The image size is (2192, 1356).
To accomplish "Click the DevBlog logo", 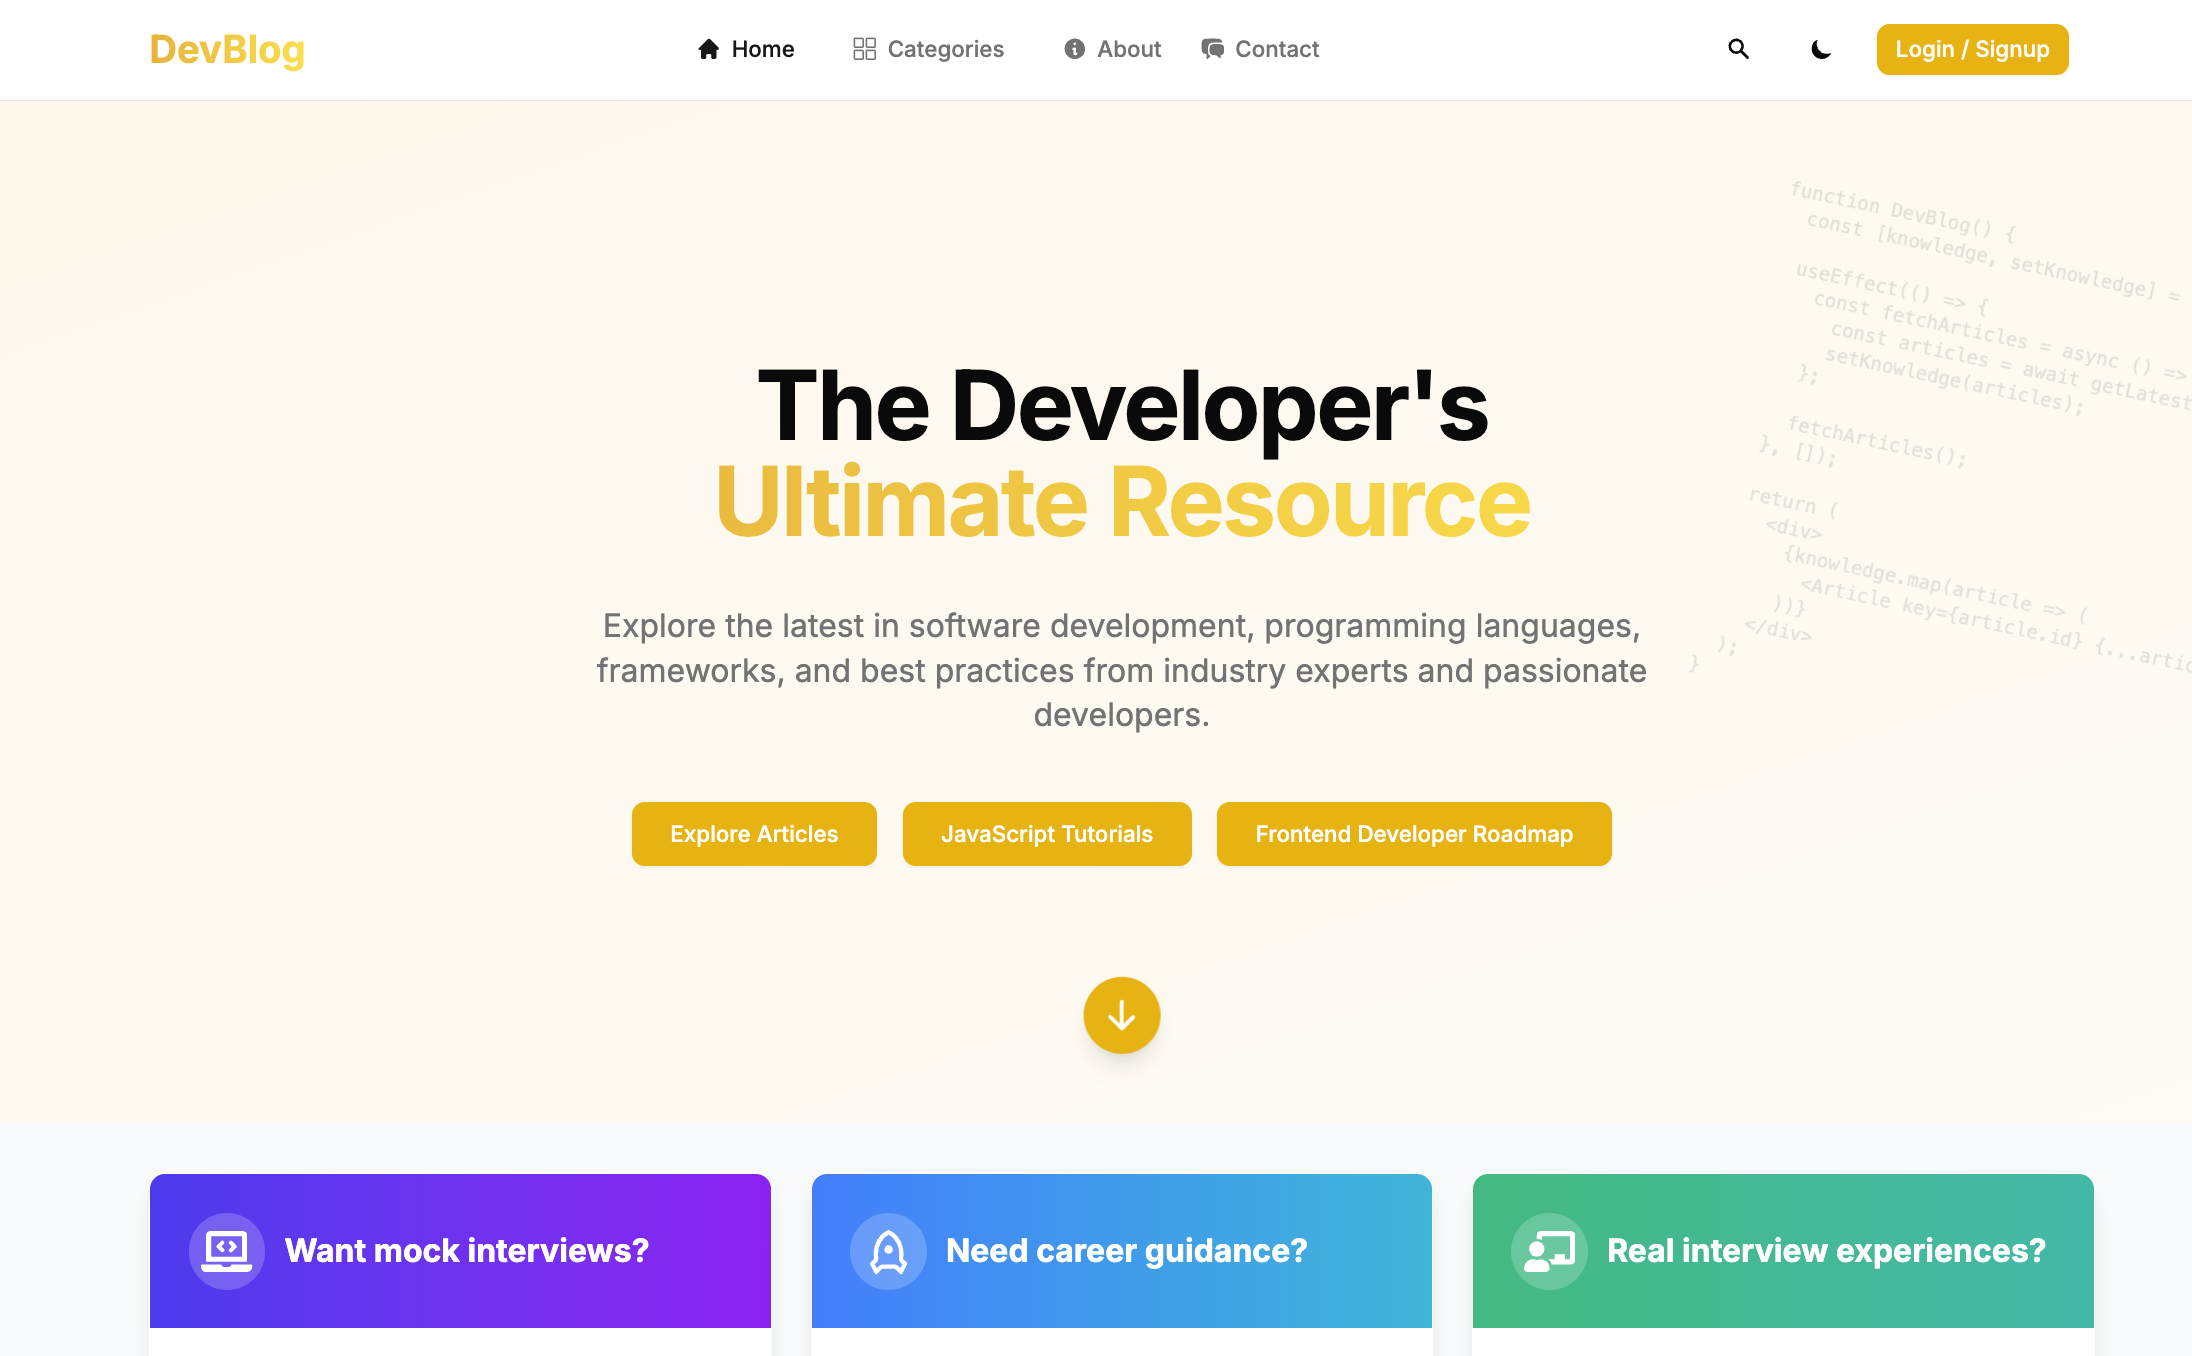I will point(227,50).
